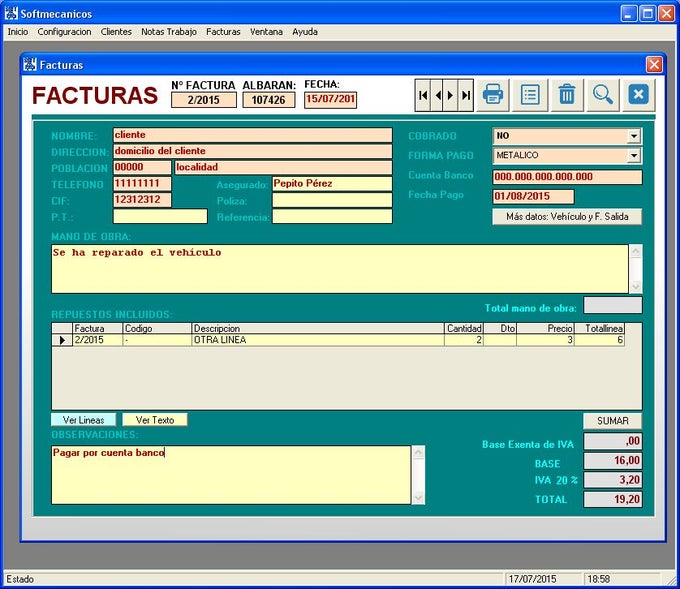Viewport: 680px width, 589px height.
Task: Click the Ver Lineas button
Action: click(x=83, y=420)
